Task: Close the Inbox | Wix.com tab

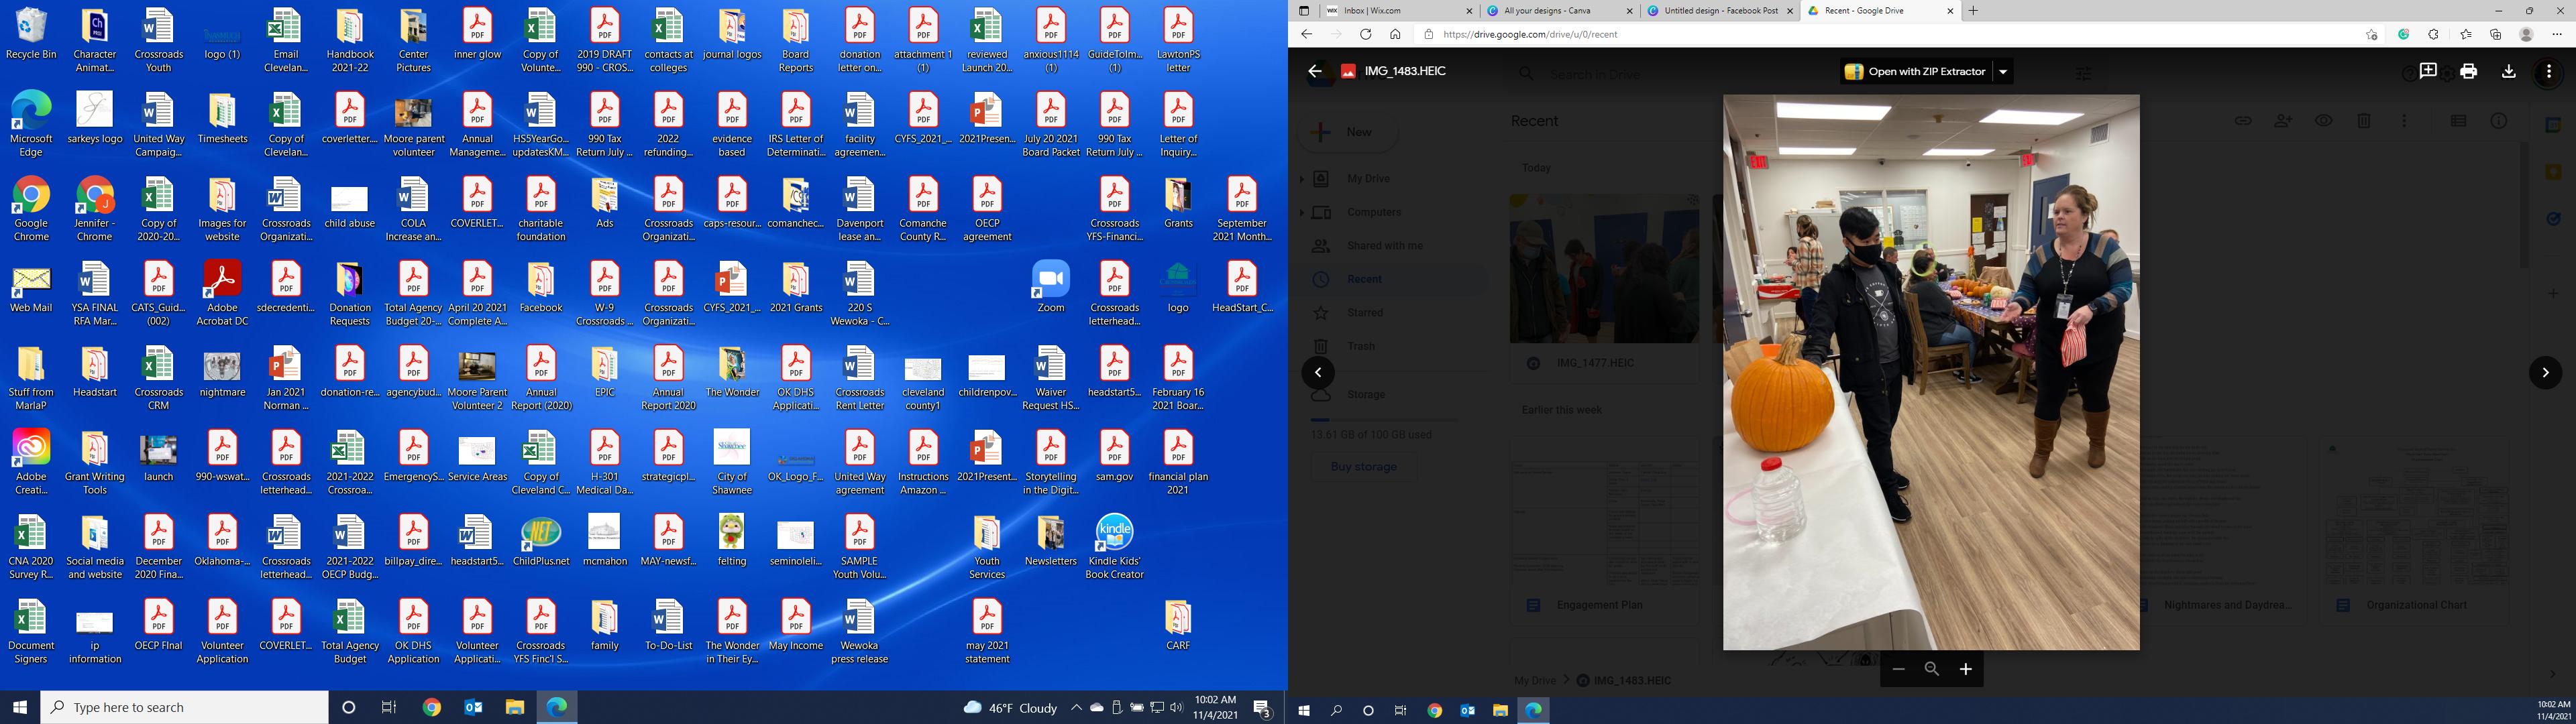Action: tap(1469, 11)
